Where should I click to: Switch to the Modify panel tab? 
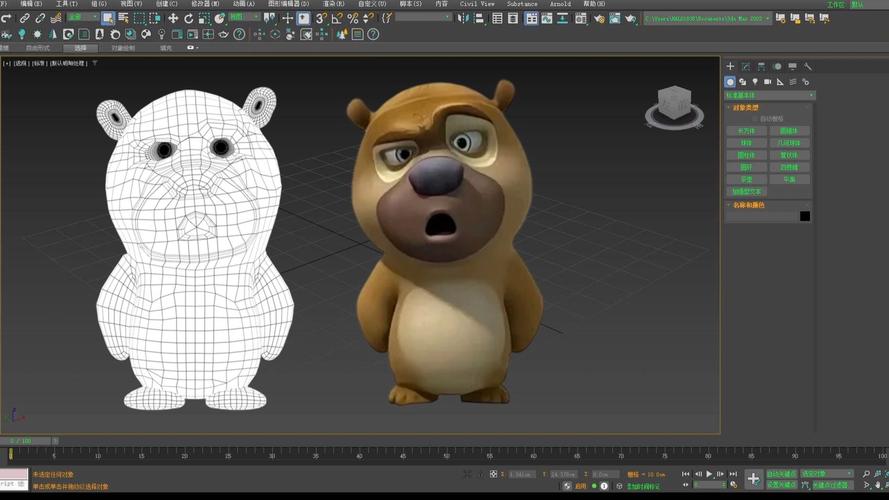click(x=746, y=66)
